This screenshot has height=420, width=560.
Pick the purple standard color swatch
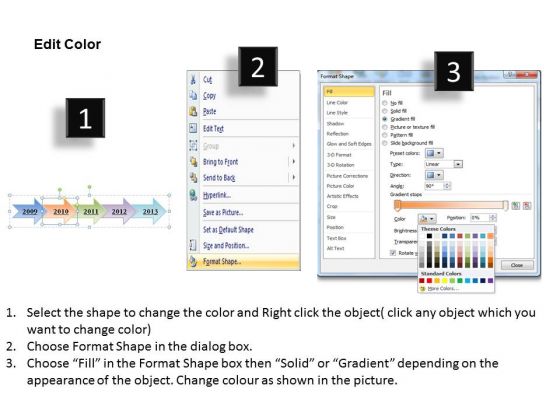click(491, 281)
